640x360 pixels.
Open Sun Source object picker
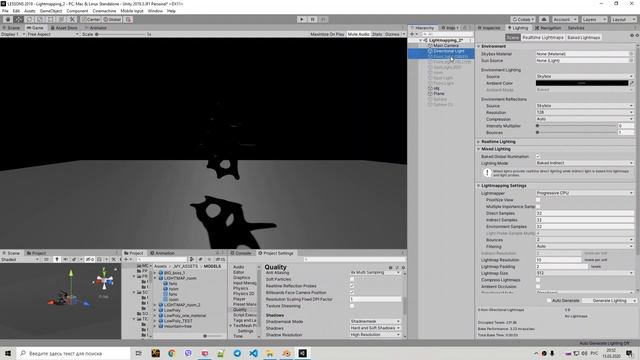[631, 60]
